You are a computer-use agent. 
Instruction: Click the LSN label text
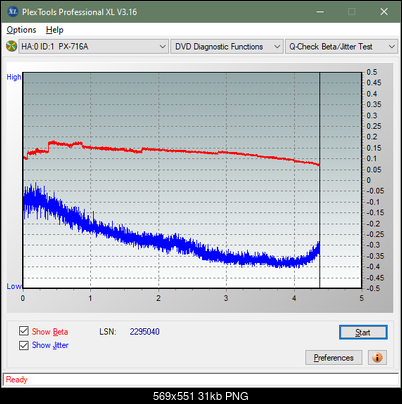[108, 332]
